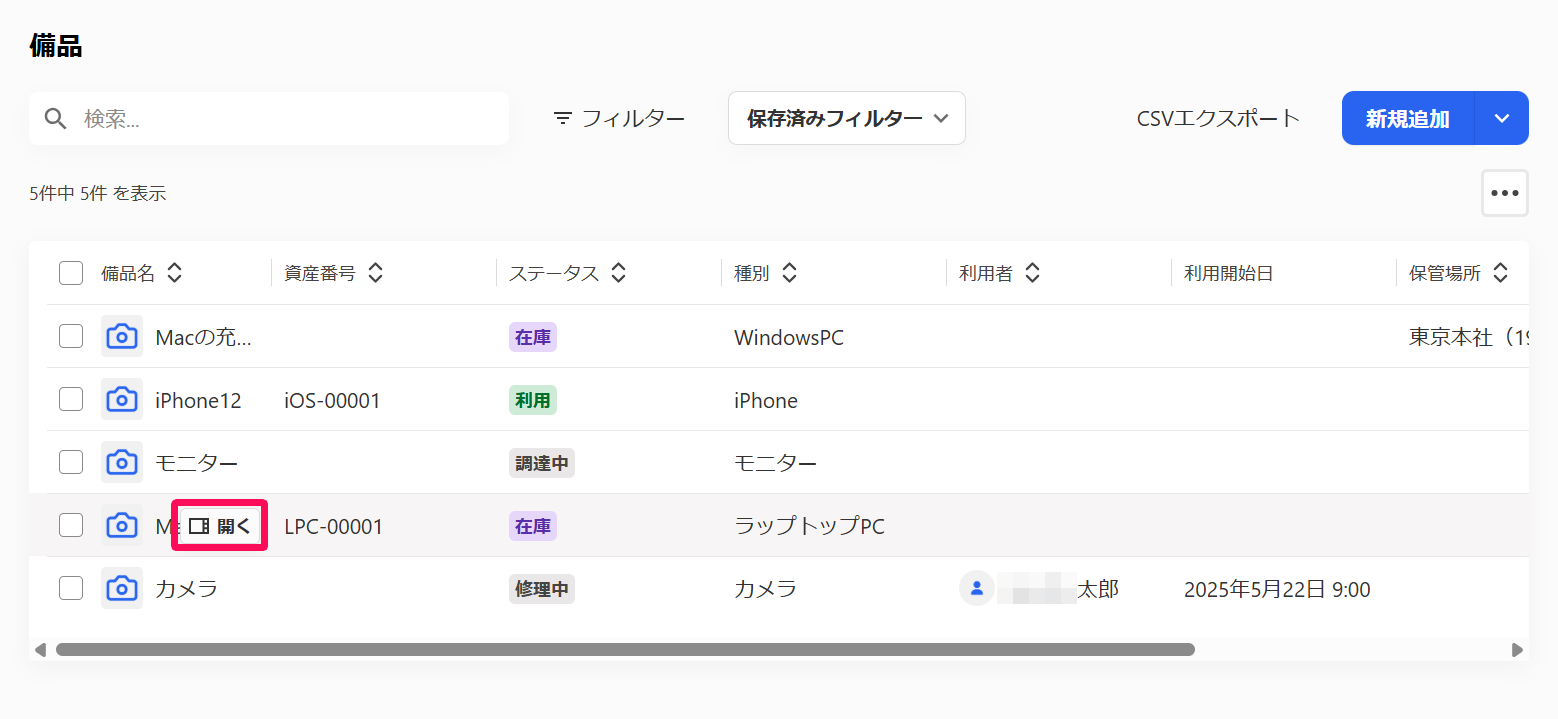The width and height of the screenshot is (1558, 719).
Task: Click the フィルター button
Action: 619,118
